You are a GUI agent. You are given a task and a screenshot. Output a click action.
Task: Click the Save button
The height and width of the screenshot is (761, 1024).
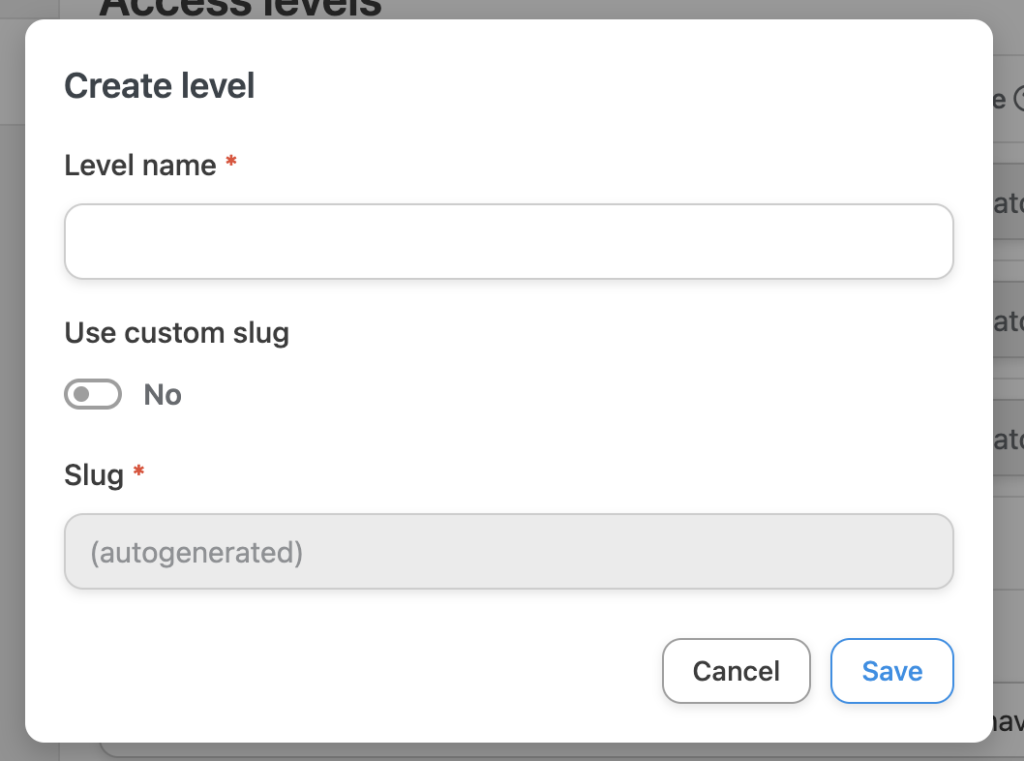coord(891,671)
